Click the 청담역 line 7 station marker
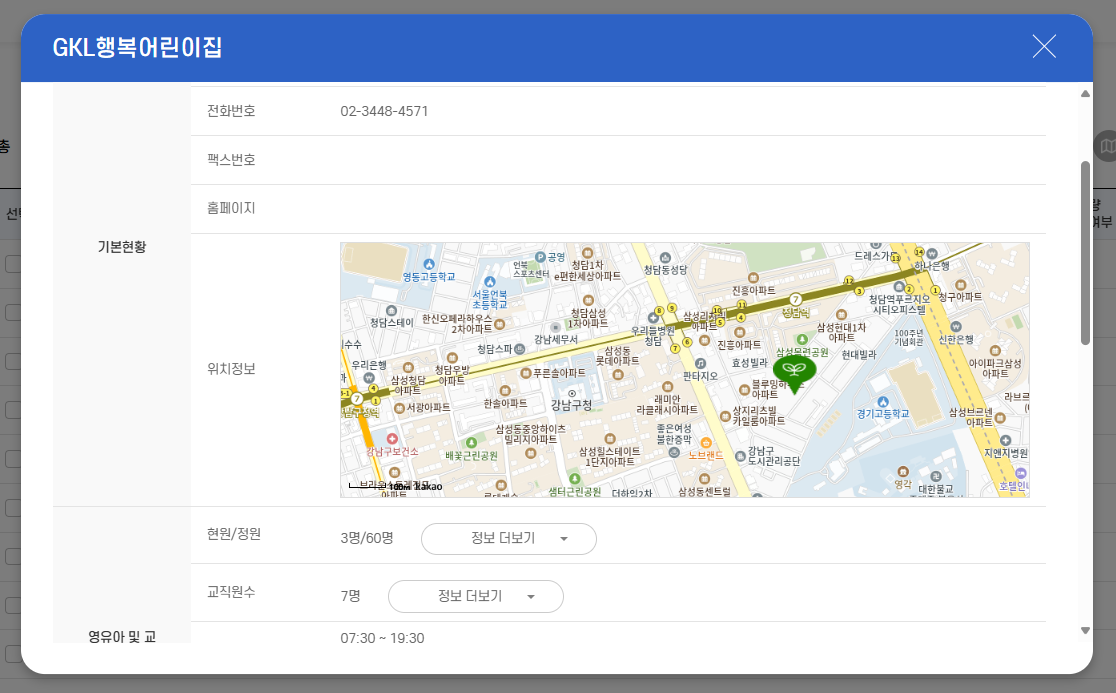The width and height of the screenshot is (1116, 693). tap(796, 300)
